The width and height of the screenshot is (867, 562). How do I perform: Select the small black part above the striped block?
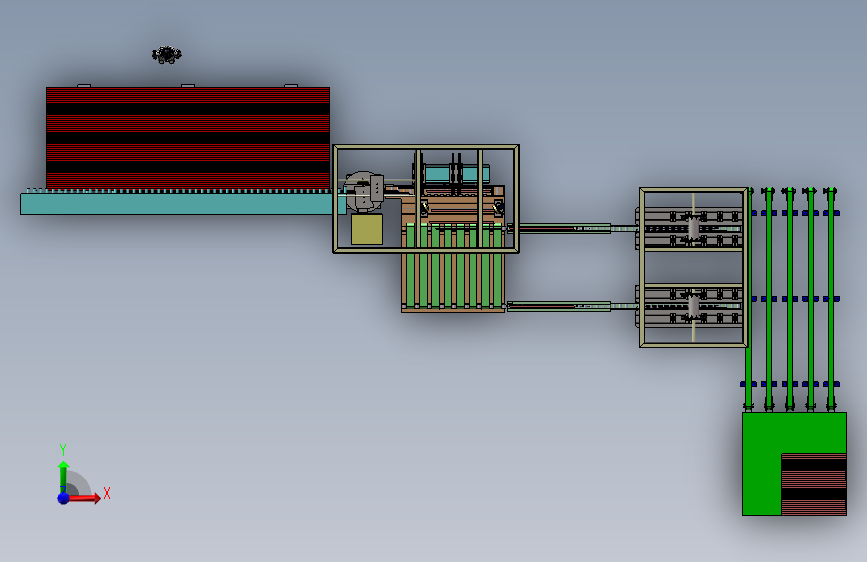point(166,55)
